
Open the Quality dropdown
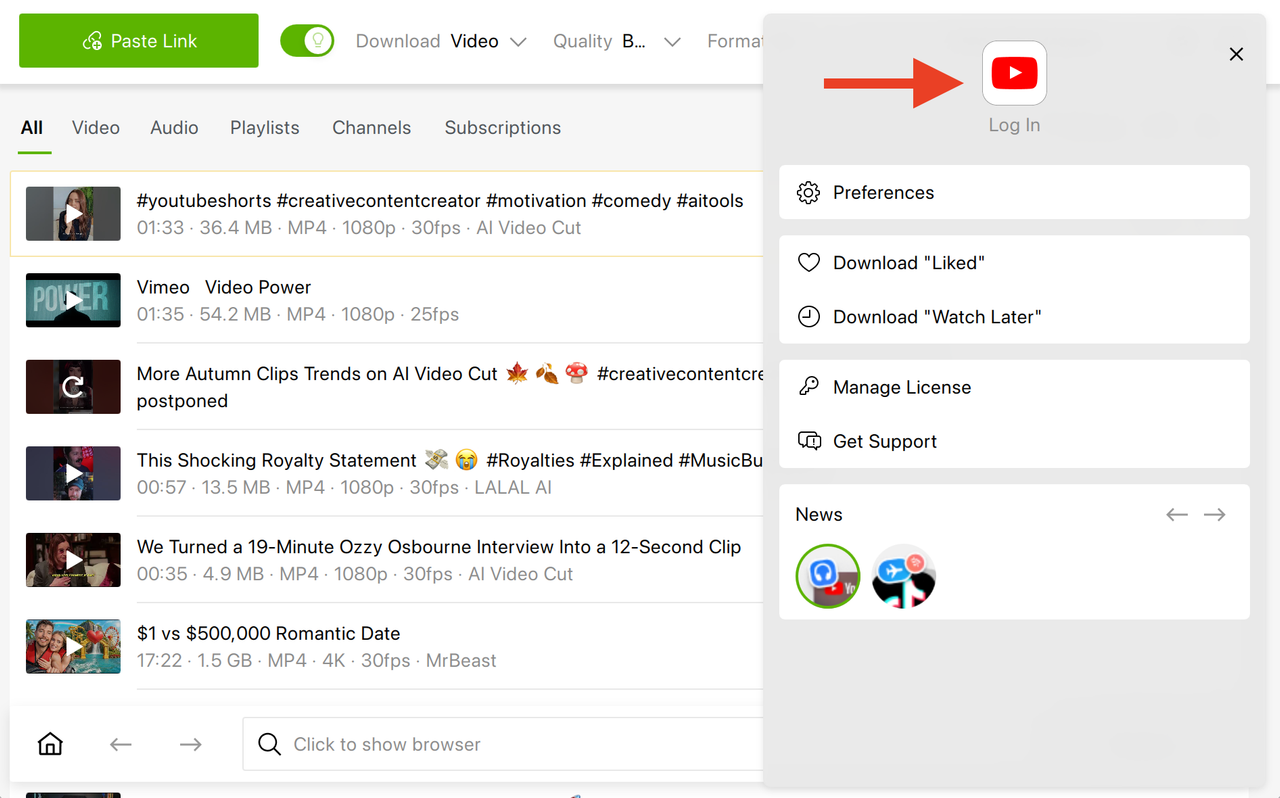(617, 41)
